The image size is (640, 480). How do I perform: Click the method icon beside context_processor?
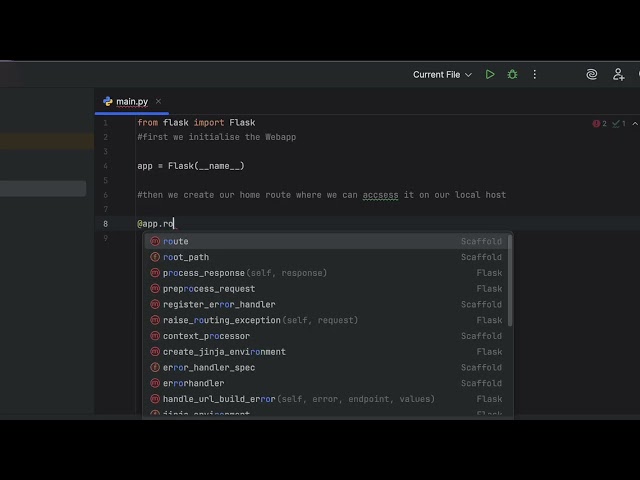(x=155, y=336)
